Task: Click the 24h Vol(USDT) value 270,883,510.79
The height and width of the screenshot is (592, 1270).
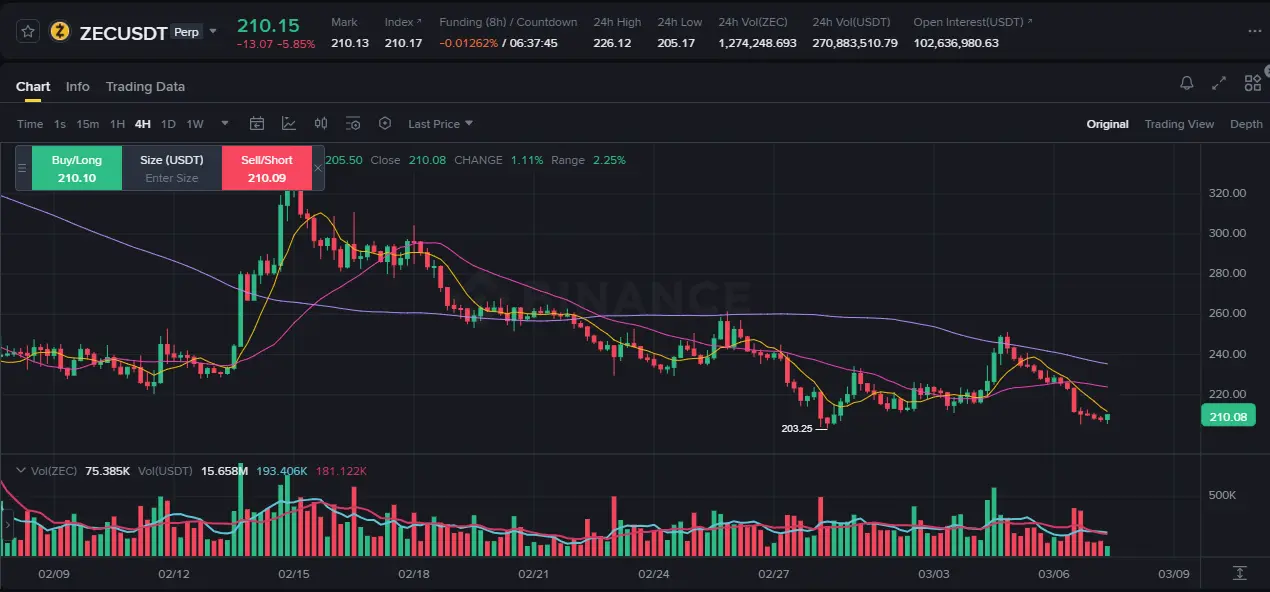Action: [855, 43]
